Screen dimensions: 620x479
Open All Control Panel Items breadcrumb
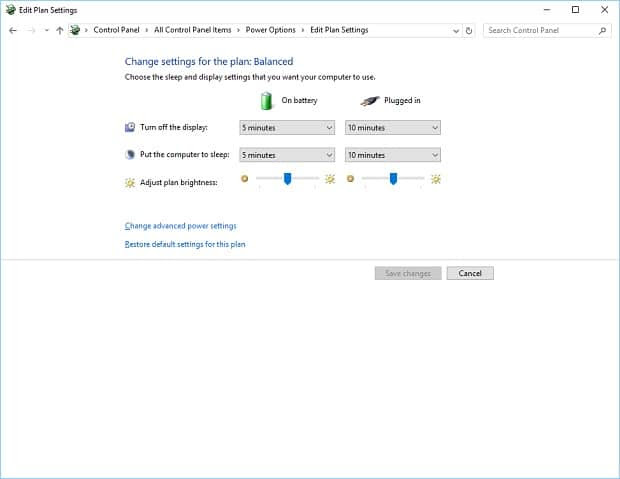(193, 30)
